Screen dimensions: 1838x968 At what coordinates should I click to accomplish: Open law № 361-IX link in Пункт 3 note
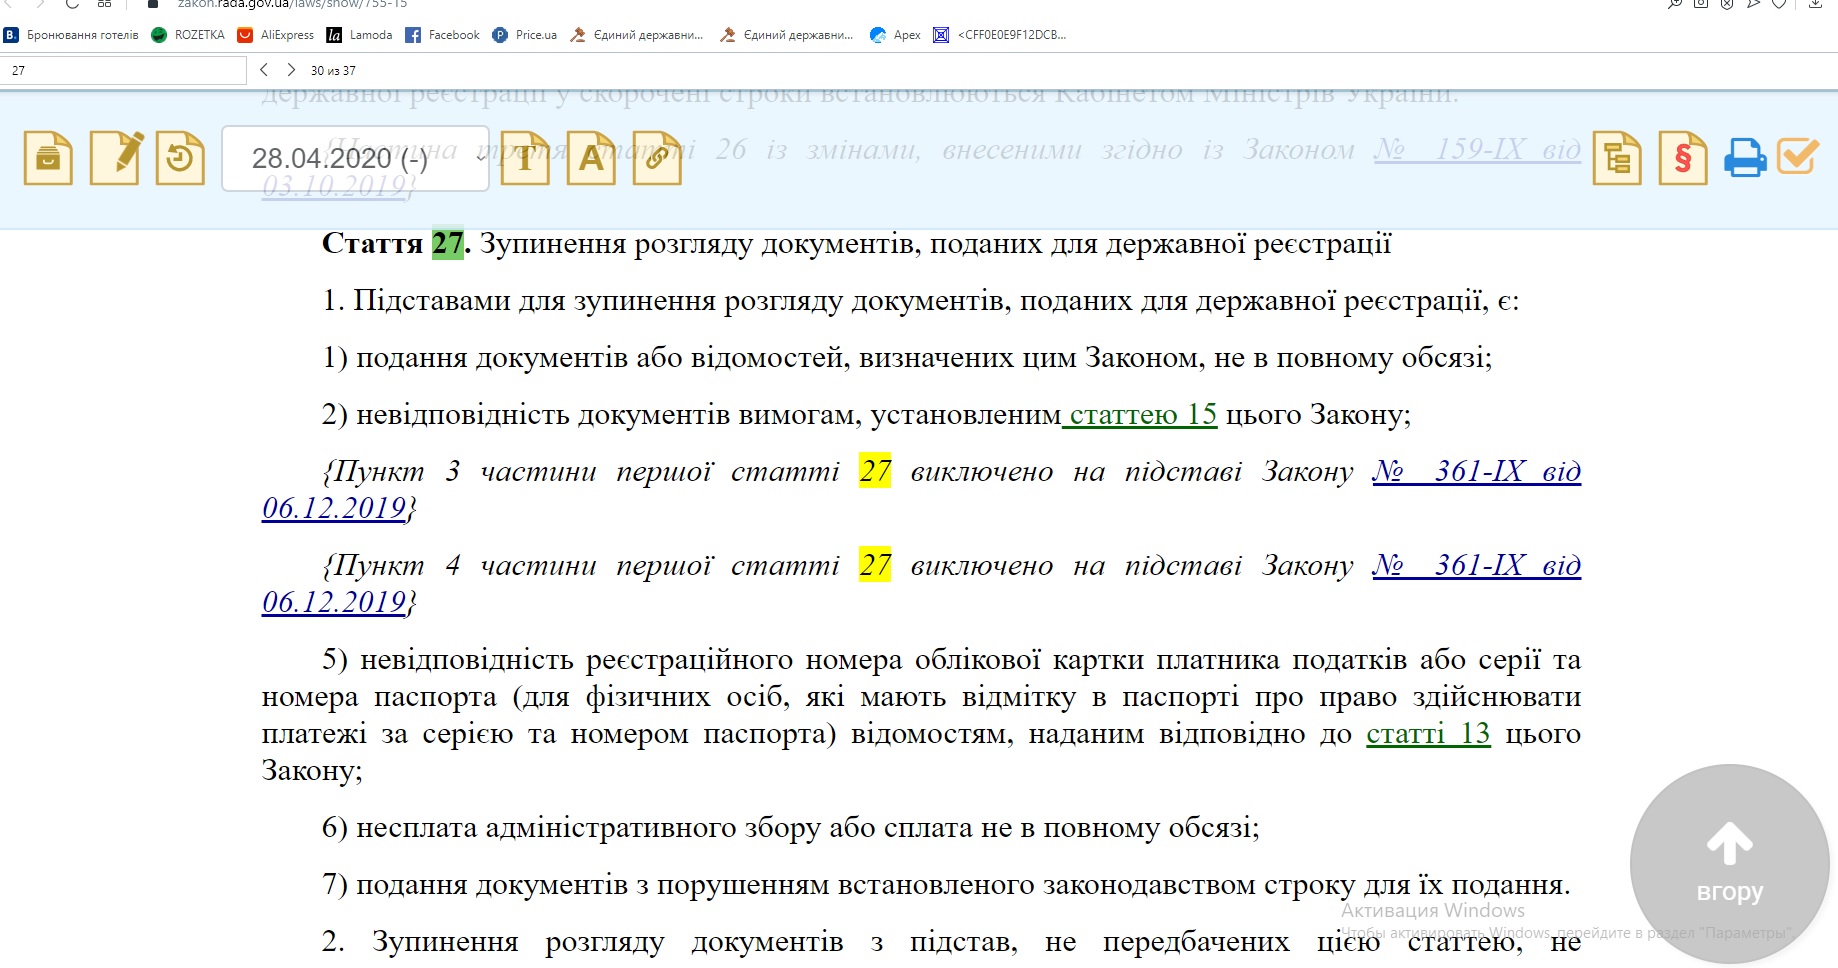(1477, 471)
